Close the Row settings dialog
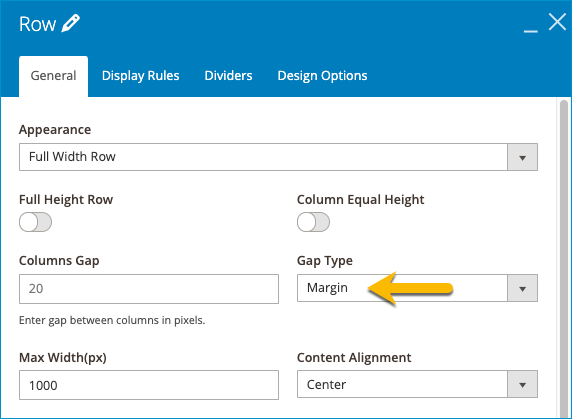 pos(557,22)
